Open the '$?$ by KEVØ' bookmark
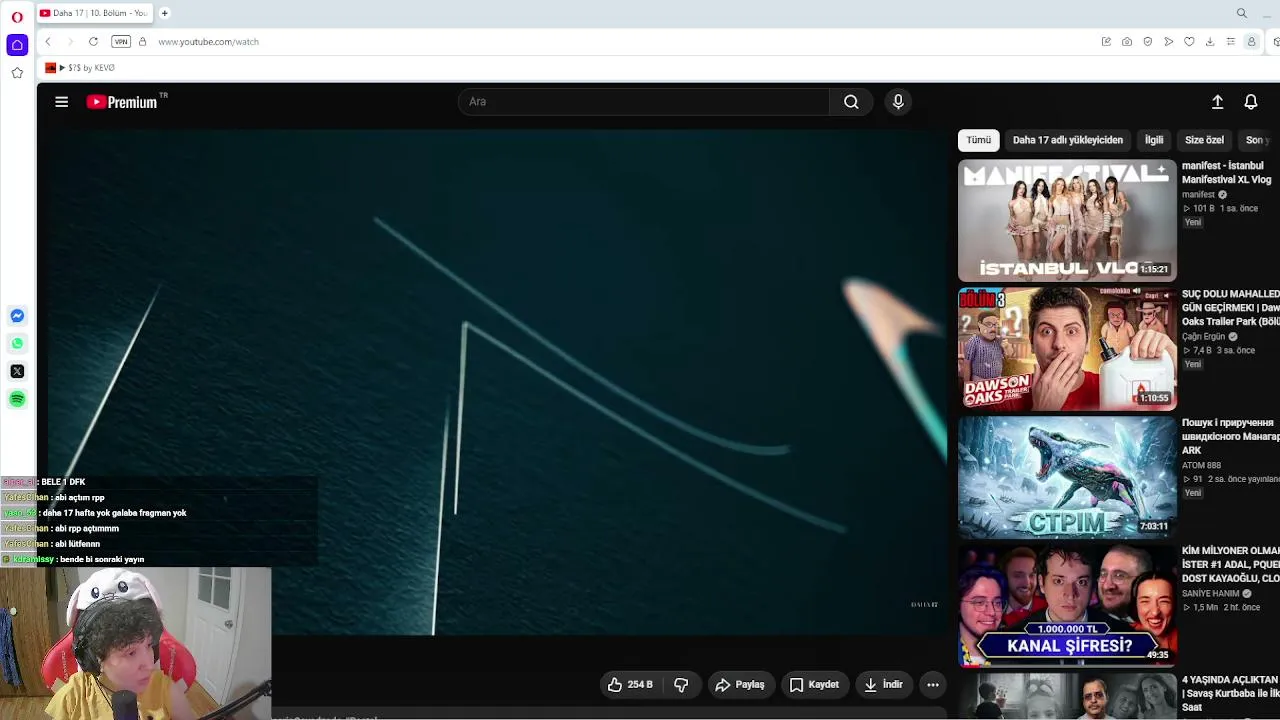1280x720 pixels. point(81,68)
